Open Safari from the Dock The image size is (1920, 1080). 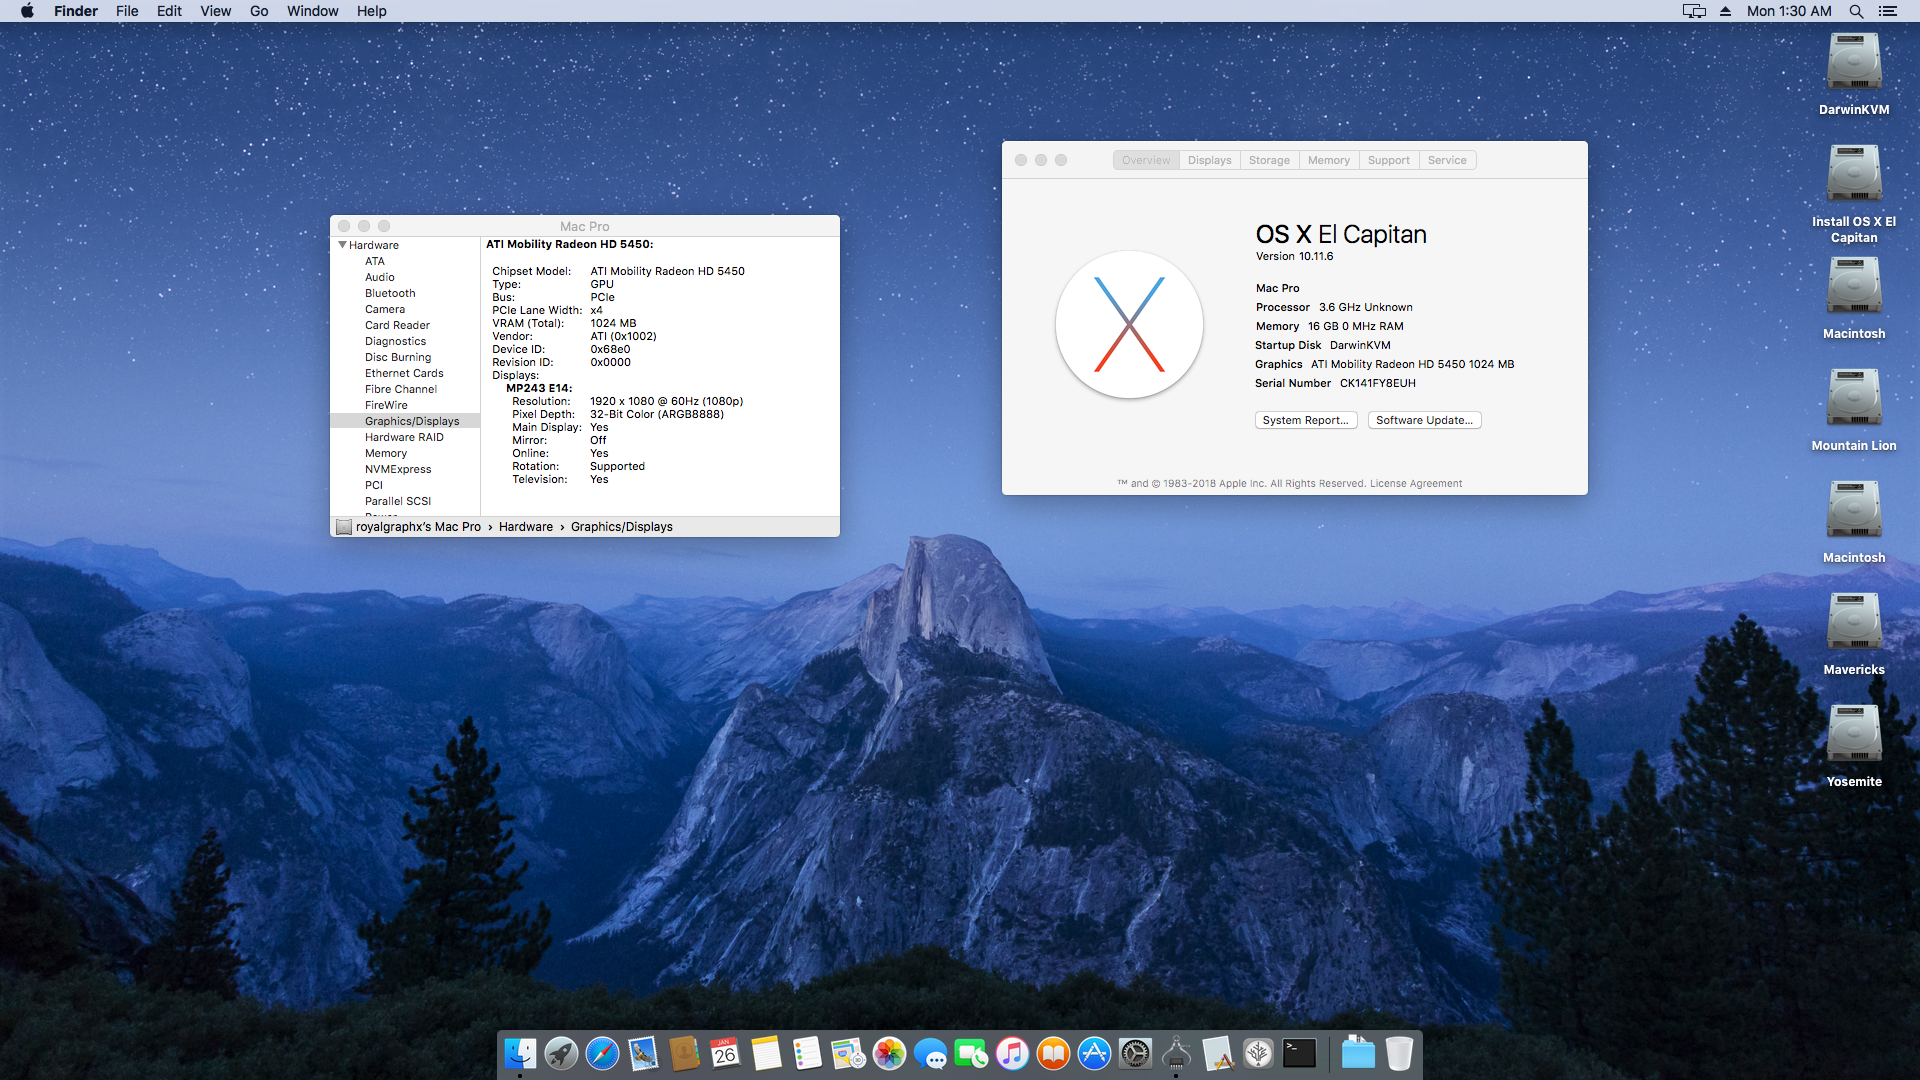[602, 1053]
